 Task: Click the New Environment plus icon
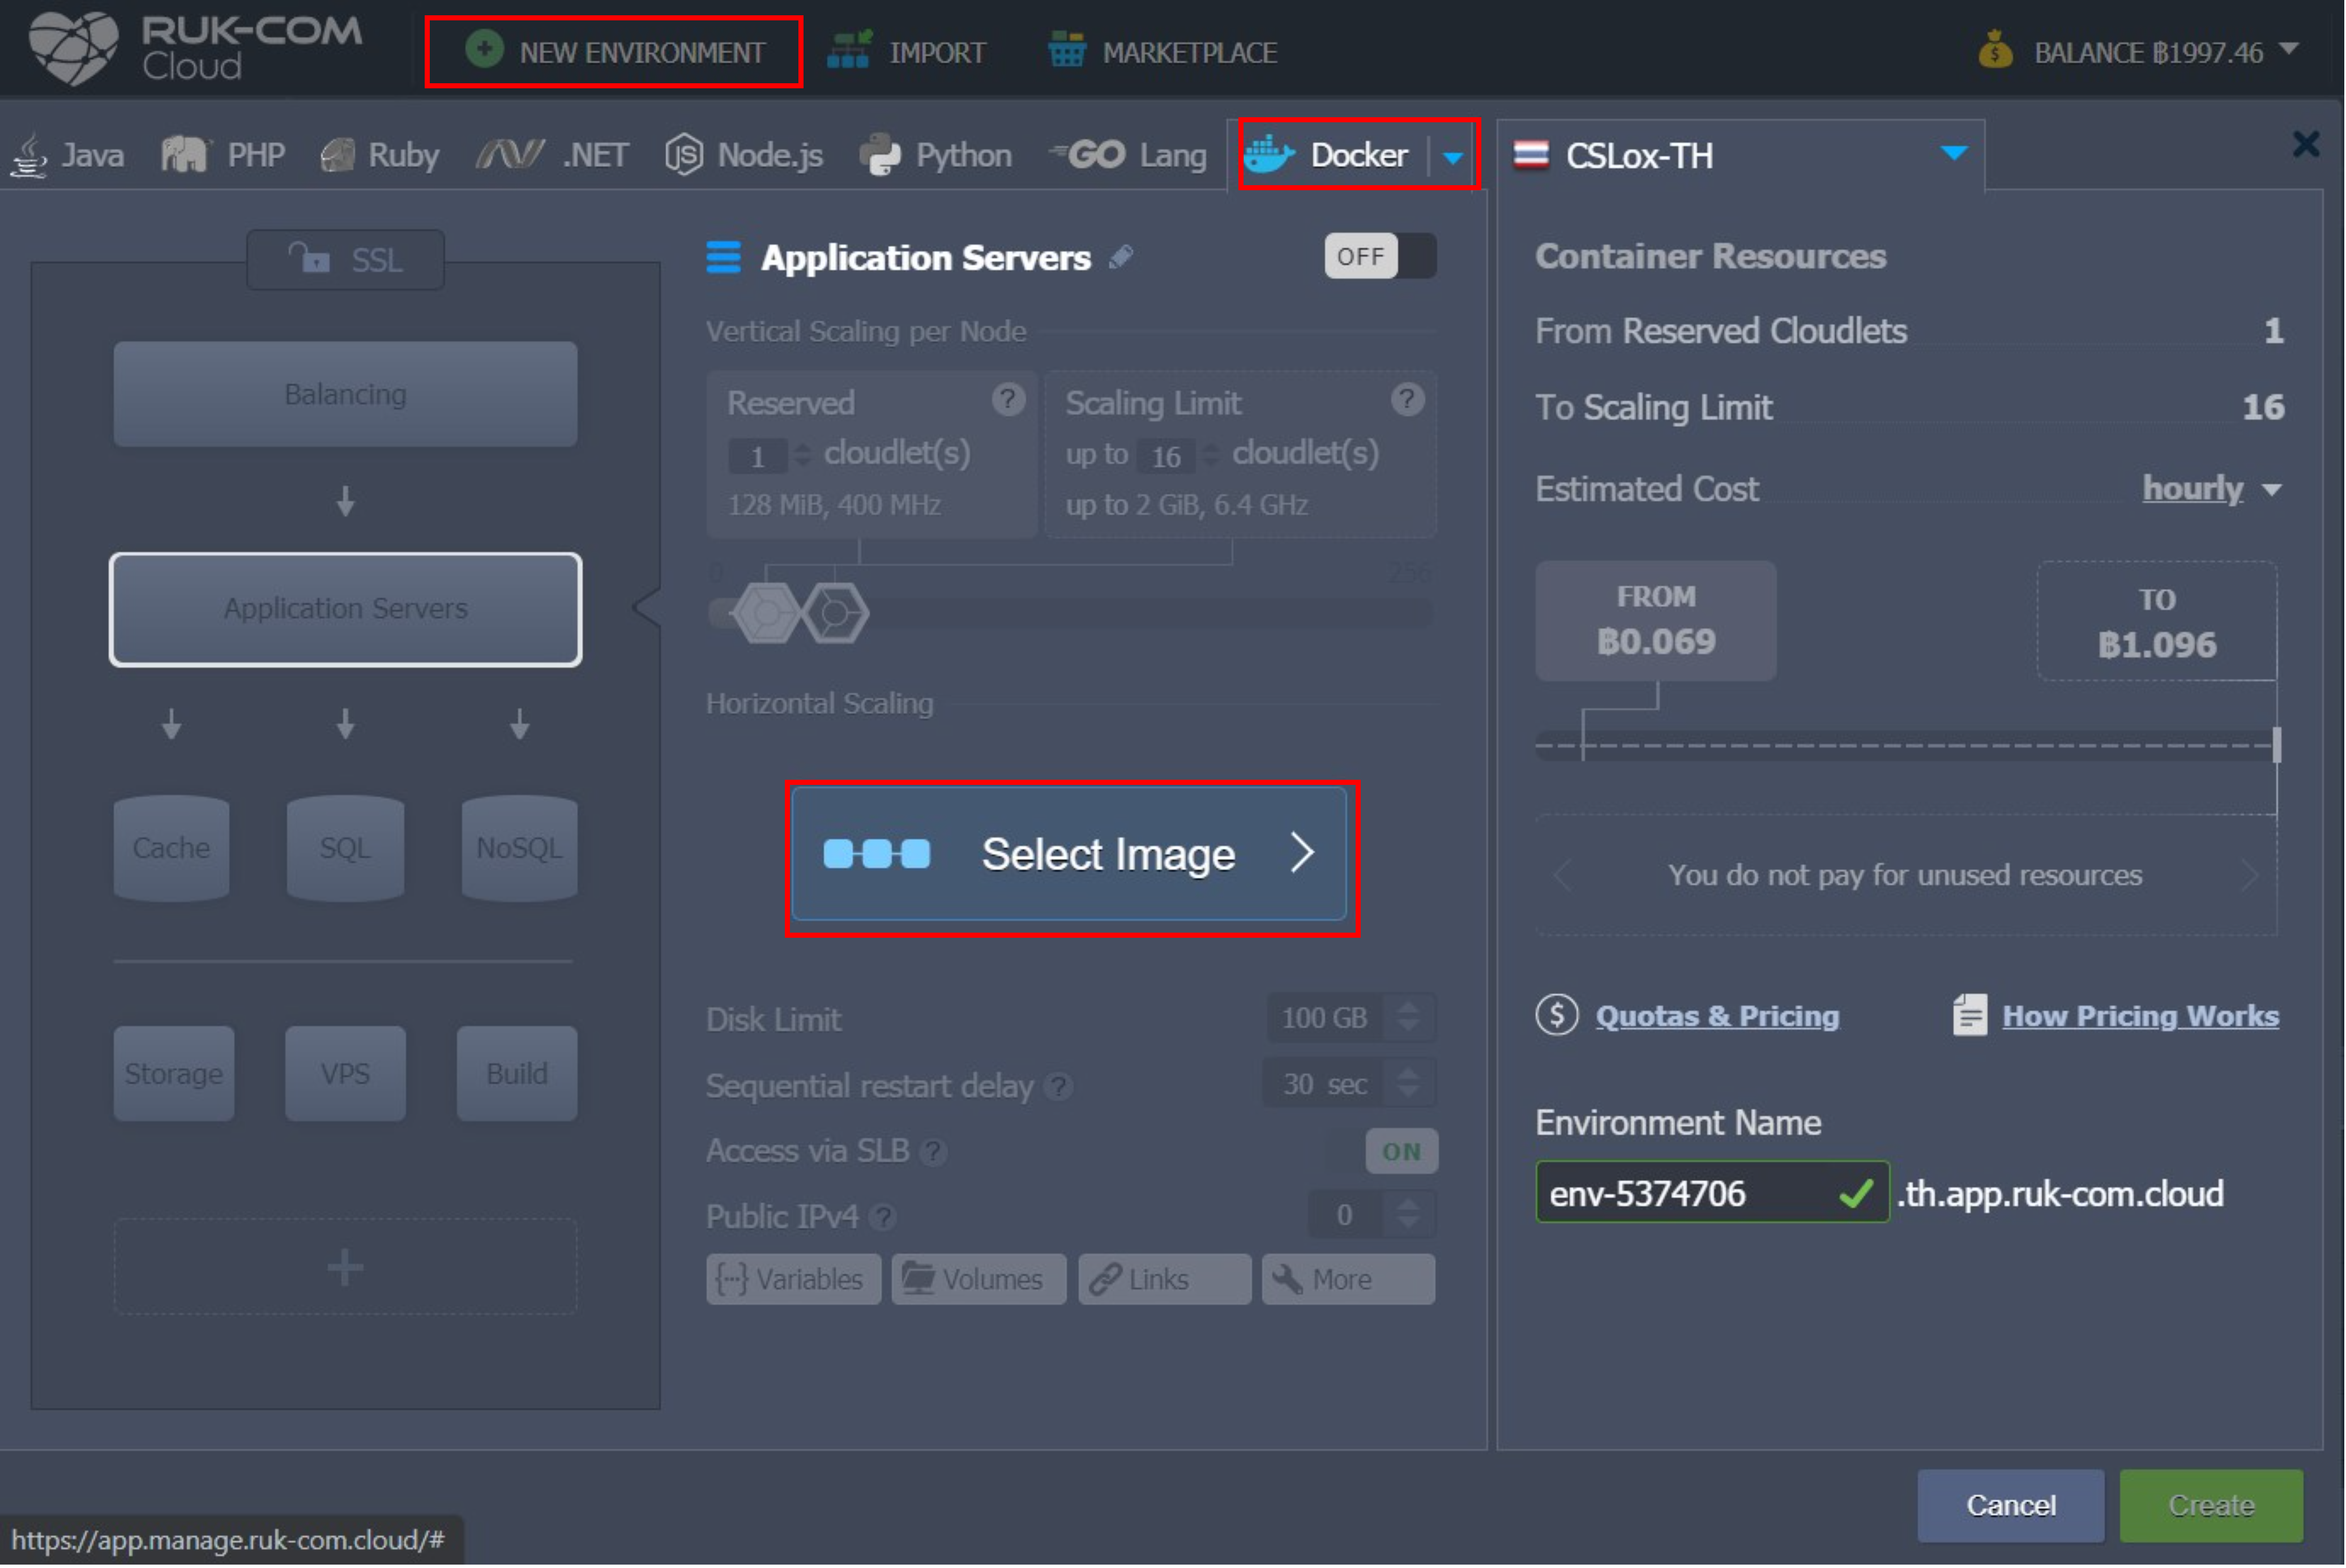pos(484,50)
